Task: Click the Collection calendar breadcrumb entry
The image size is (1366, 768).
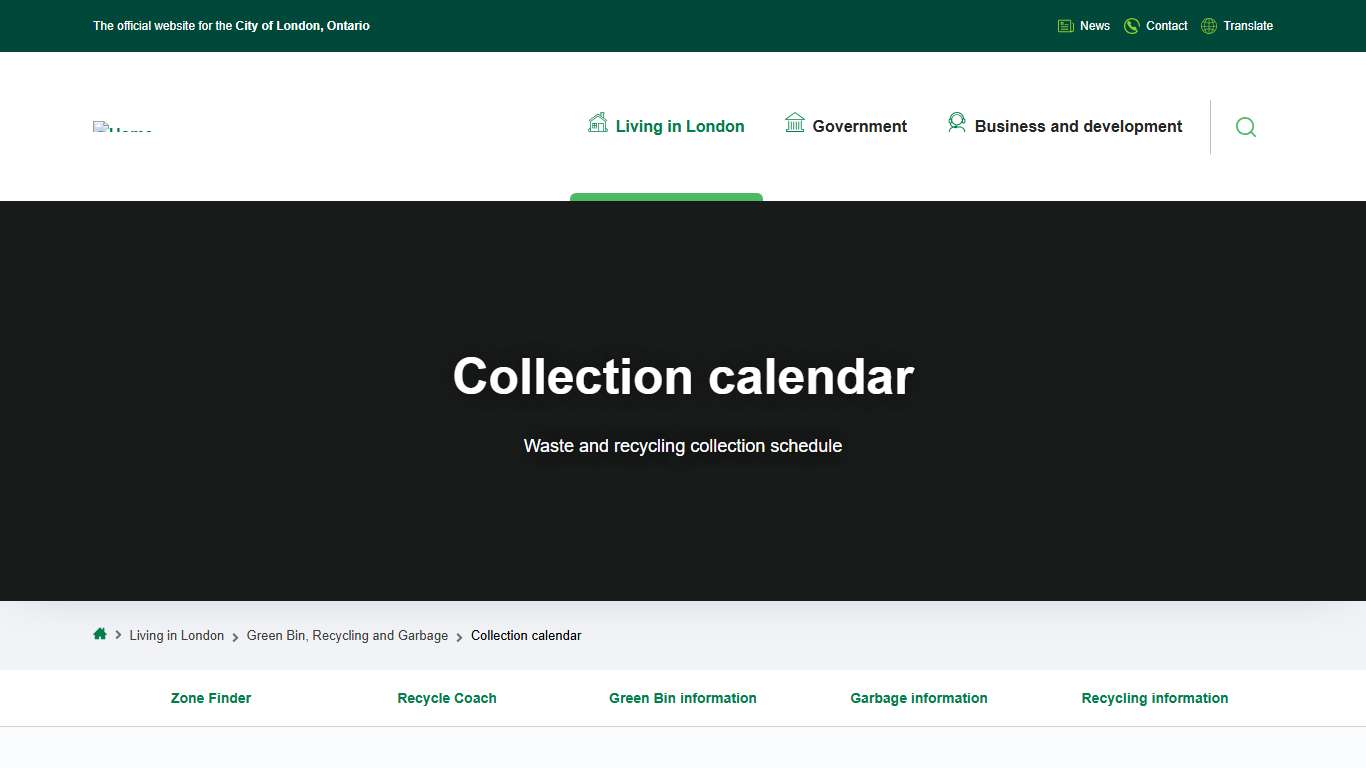Action: point(526,635)
